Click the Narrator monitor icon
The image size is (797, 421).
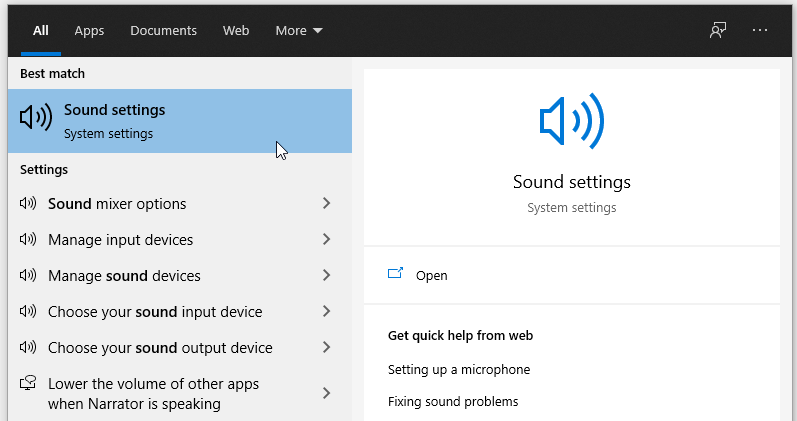pos(28,382)
